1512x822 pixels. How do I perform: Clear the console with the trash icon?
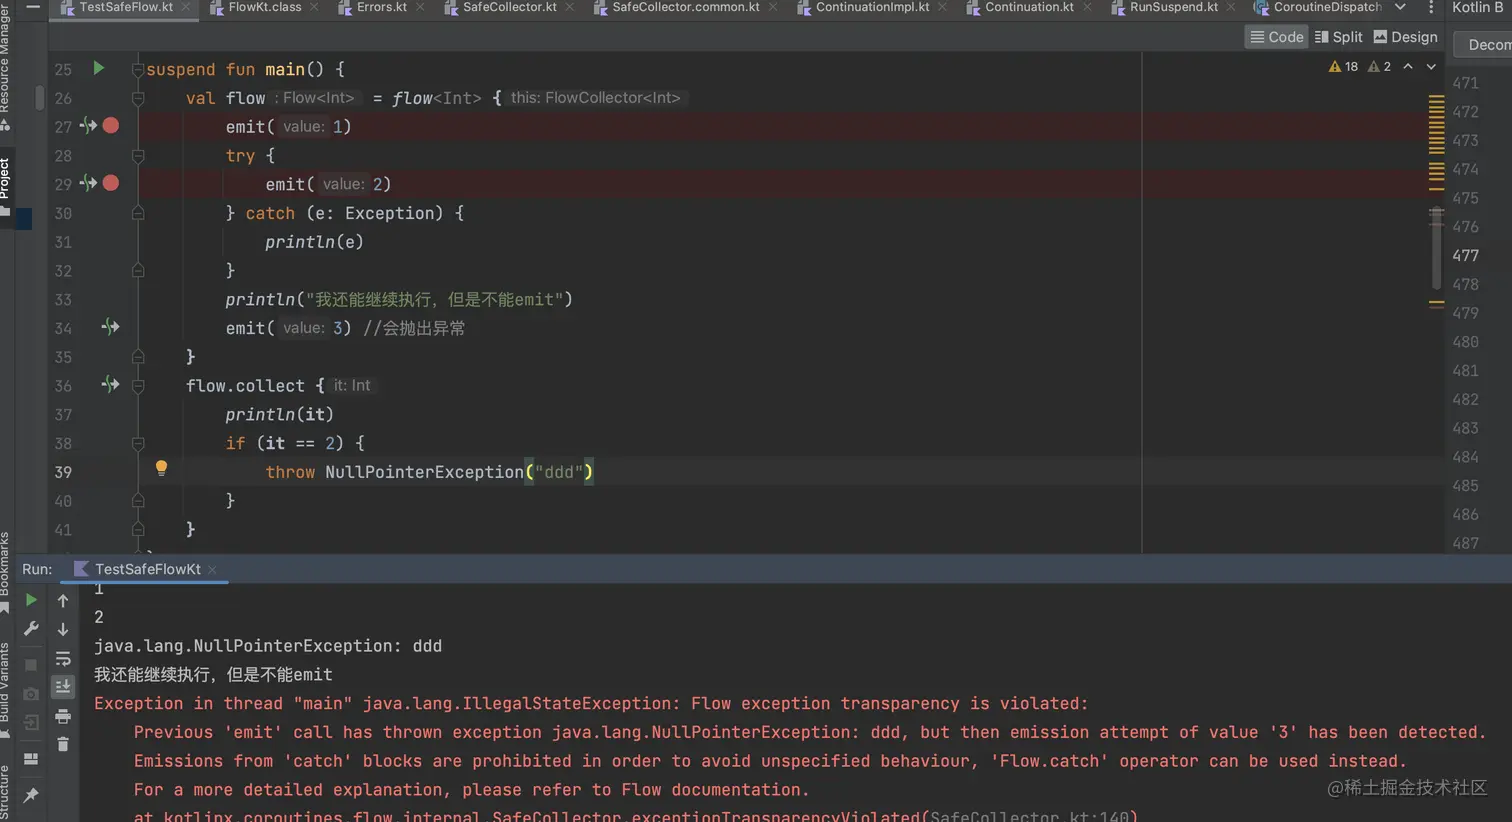click(63, 744)
